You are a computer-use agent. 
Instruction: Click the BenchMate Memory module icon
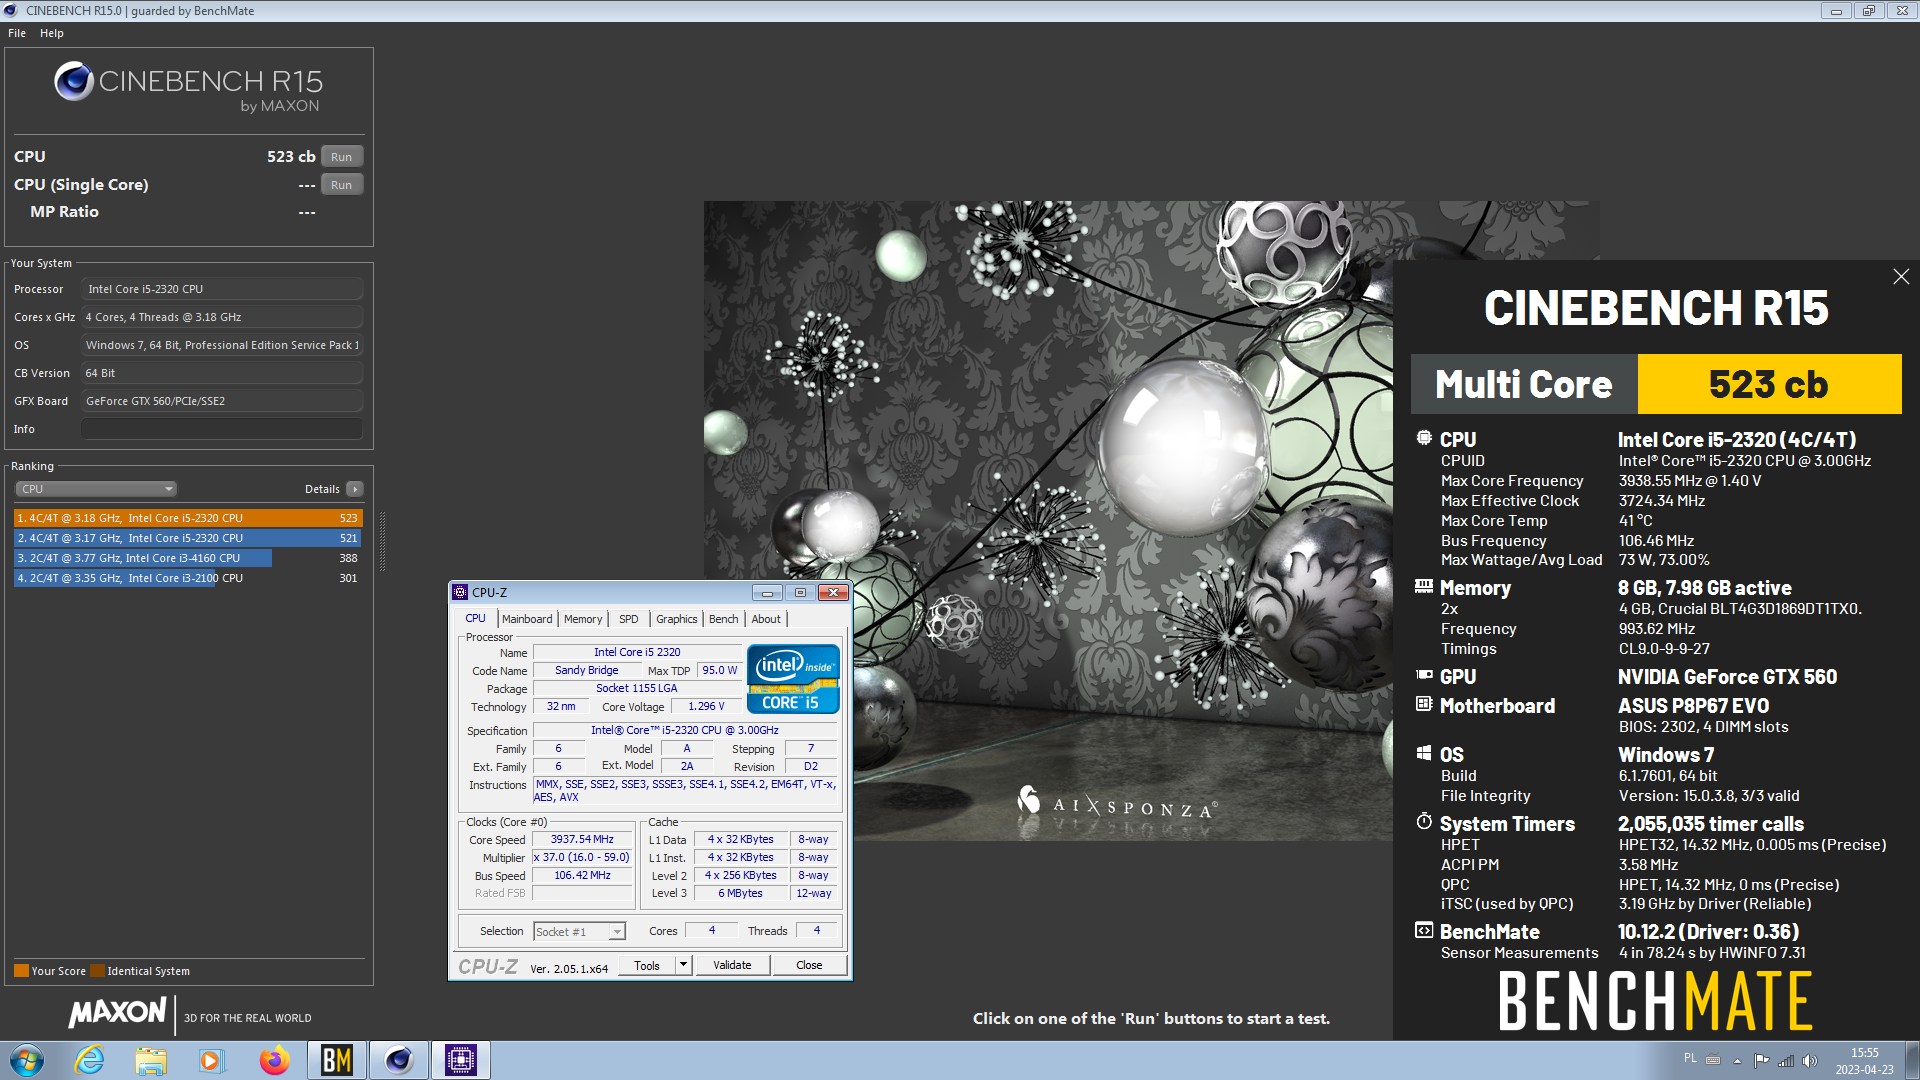pyautogui.click(x=1424, y=587)
